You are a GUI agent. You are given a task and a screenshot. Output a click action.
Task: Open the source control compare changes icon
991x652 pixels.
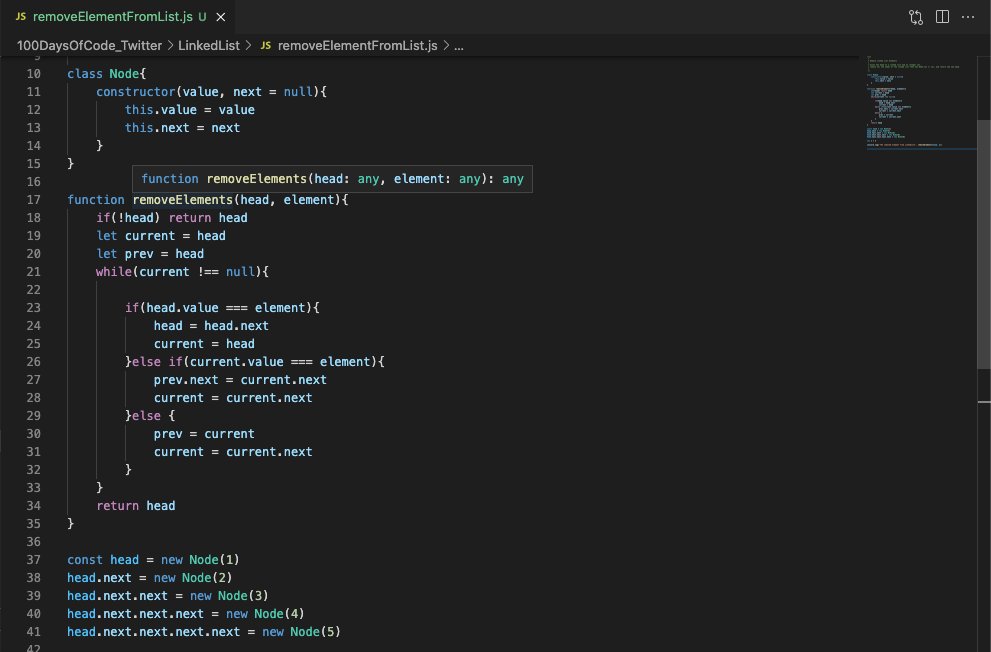tap(916, 17)
